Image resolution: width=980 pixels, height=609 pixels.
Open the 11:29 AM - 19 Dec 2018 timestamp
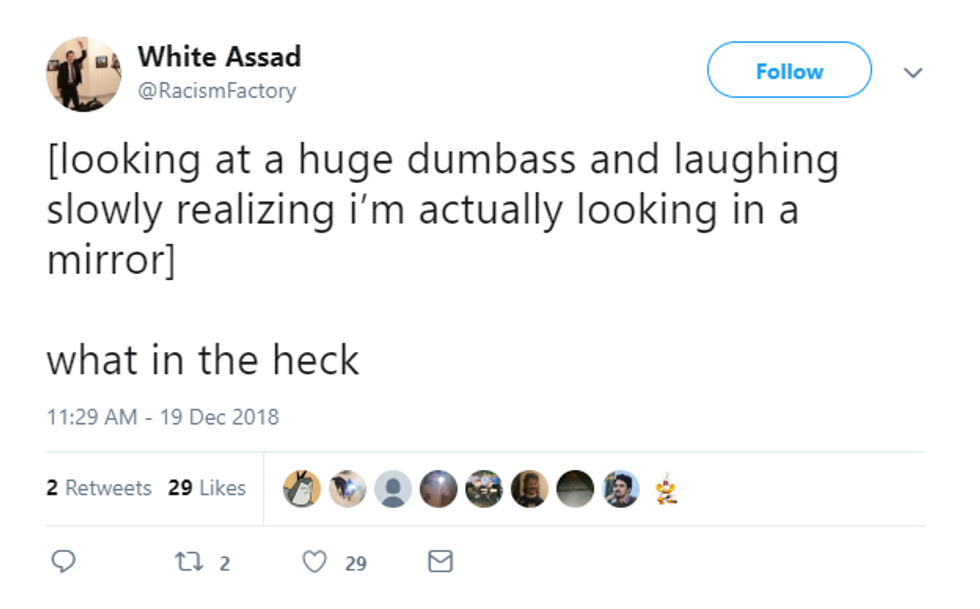point(163,417)
